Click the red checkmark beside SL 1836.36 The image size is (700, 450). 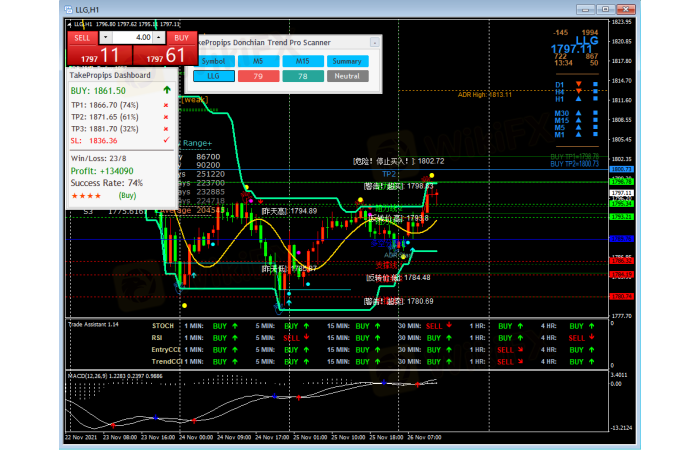(165, 140)
